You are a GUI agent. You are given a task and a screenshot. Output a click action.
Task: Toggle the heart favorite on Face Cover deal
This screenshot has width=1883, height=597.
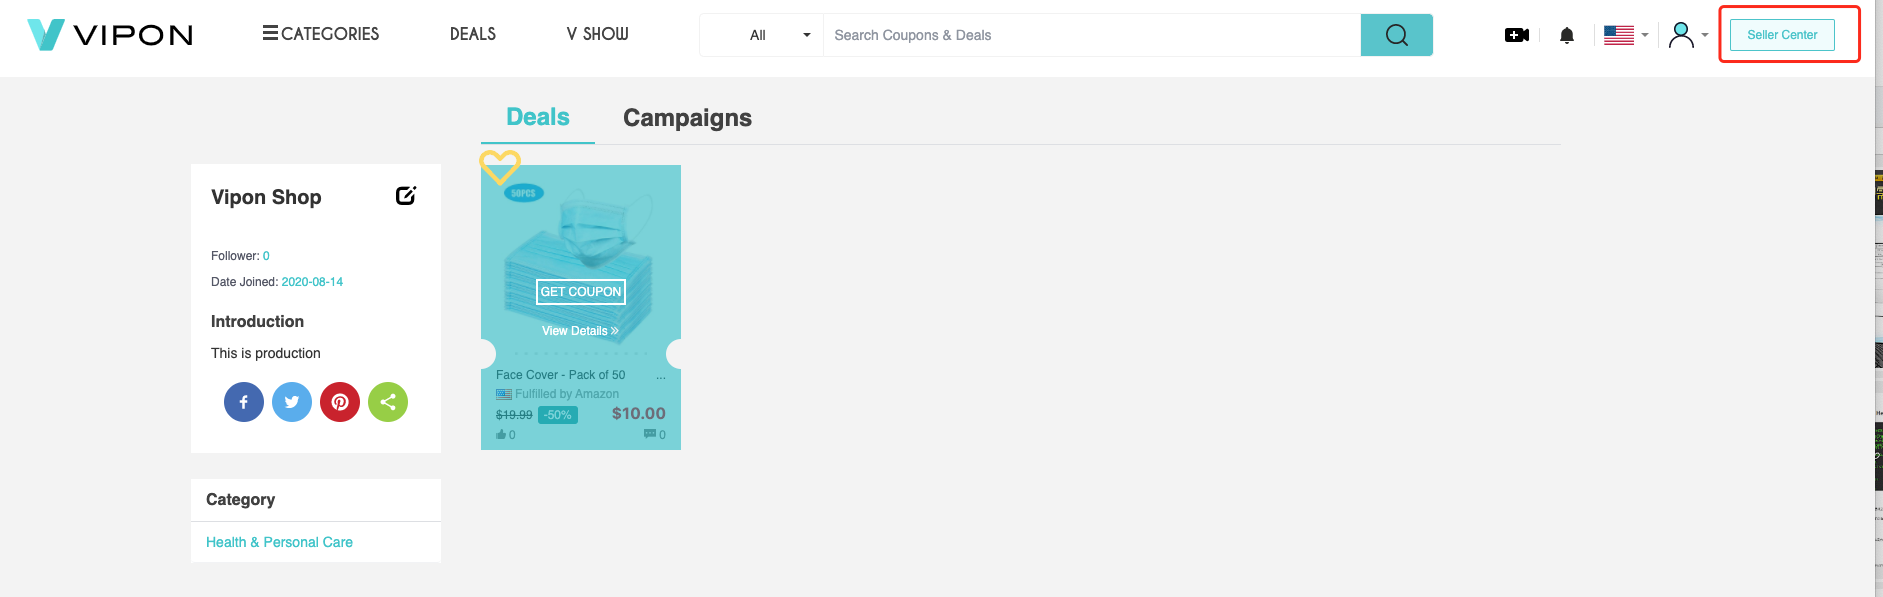500,166
